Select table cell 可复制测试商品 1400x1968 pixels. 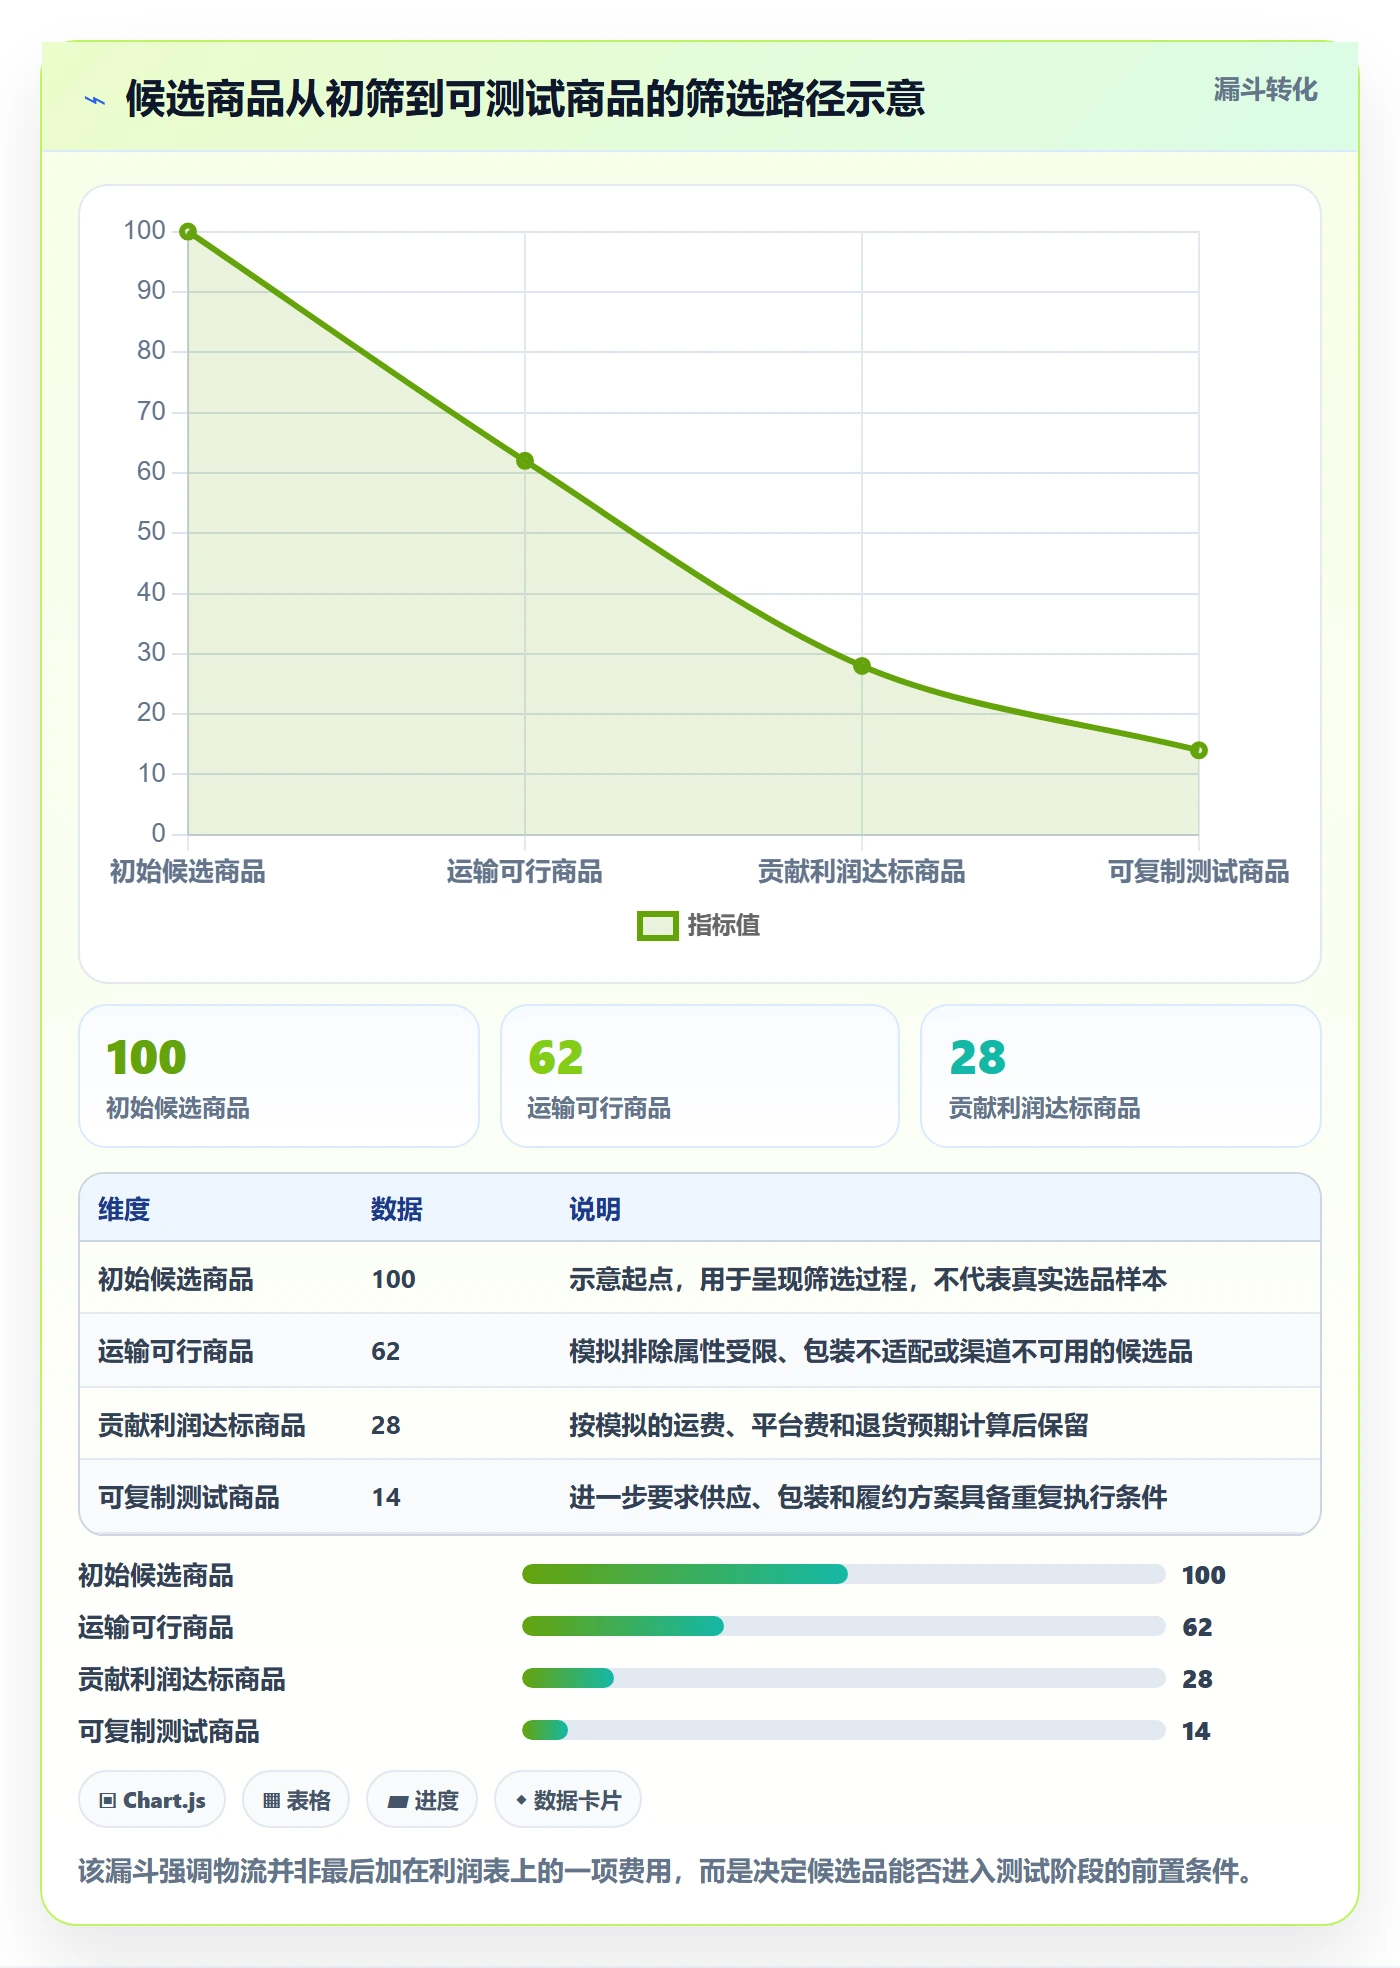click(x=189, y=1497)
